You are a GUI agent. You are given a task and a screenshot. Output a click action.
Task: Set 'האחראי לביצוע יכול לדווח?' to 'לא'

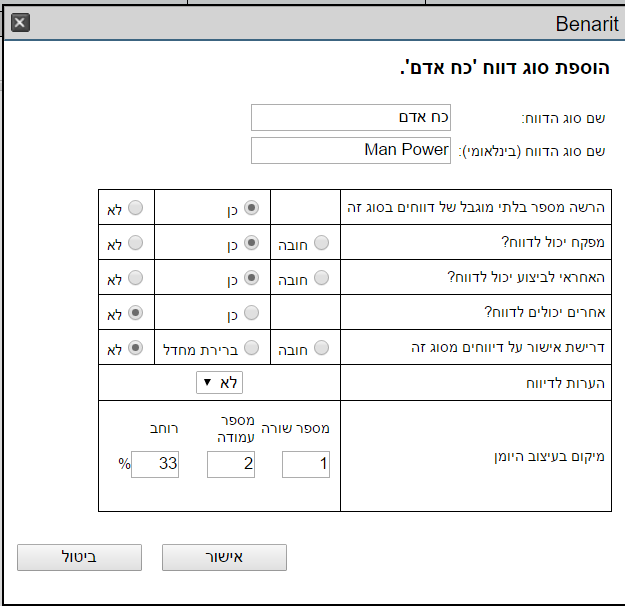pyautogui.click(x=136, y=278)
